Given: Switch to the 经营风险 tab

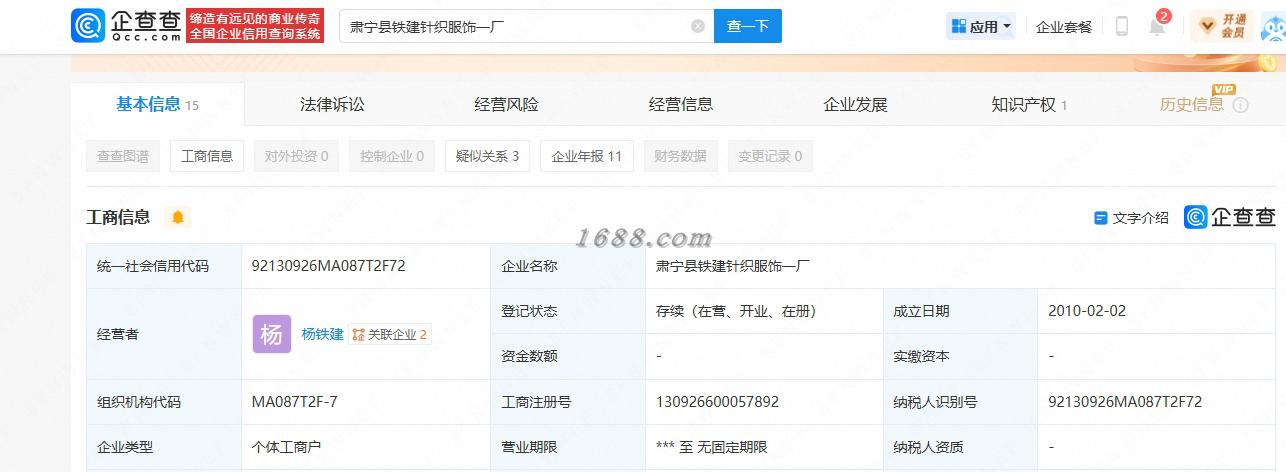Looking at the screenshot, I should (506, 104).
